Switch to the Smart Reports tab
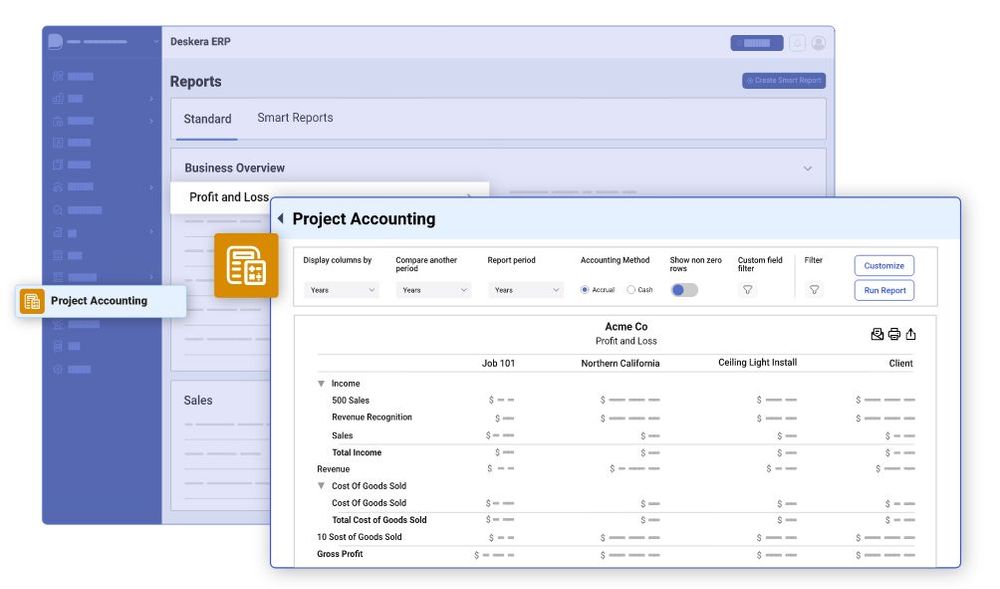 (294, 117)
